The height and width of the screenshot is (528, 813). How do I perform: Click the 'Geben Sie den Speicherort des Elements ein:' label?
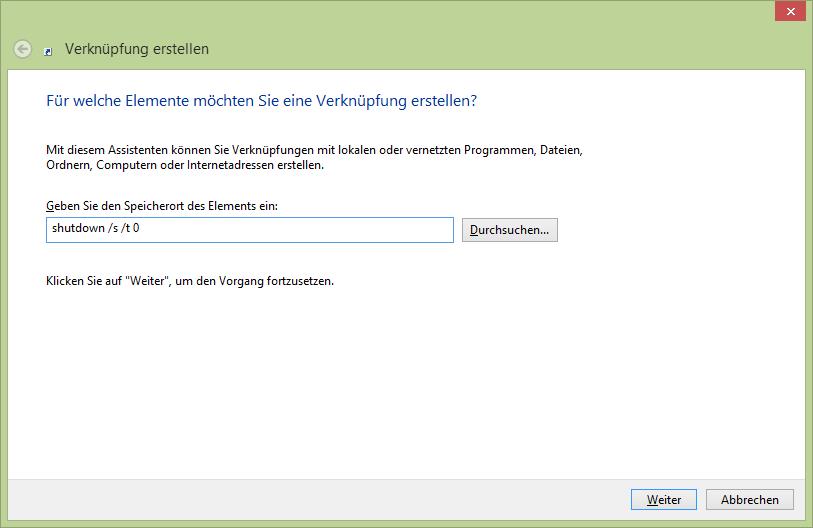tap(162, 206)
